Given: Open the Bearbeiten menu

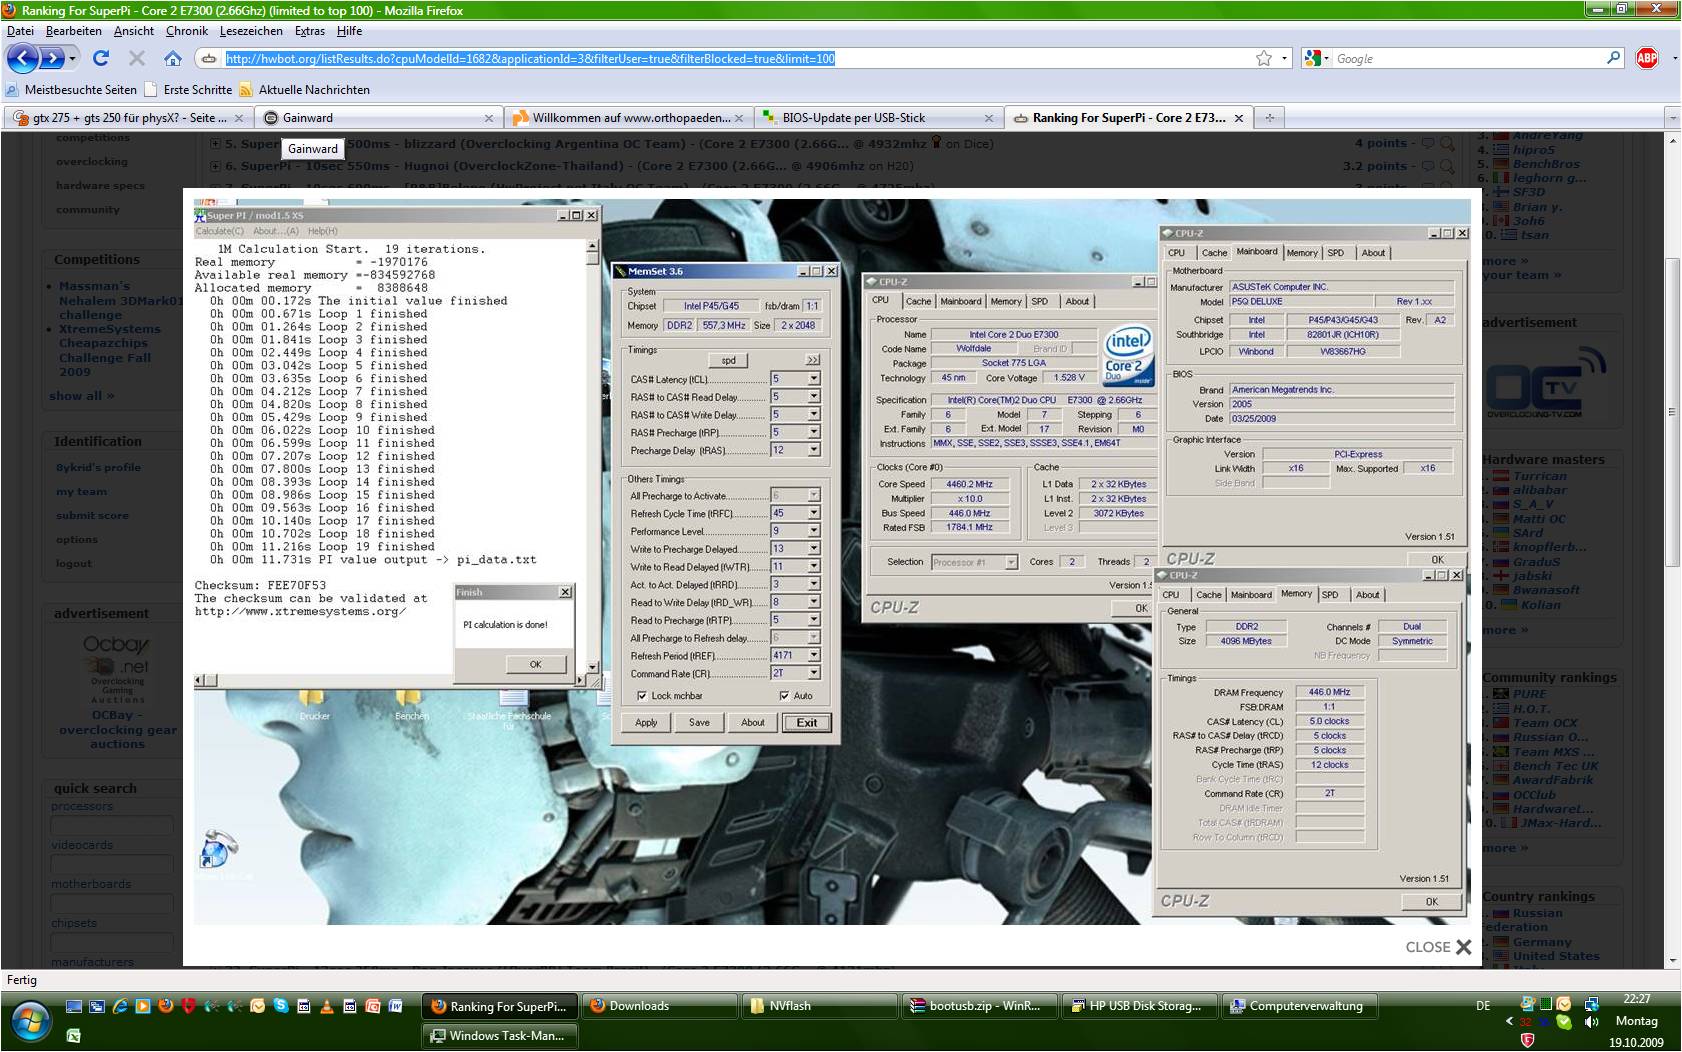Looking at the screenshot, I should pyautogui.click(x=74, y=31).
